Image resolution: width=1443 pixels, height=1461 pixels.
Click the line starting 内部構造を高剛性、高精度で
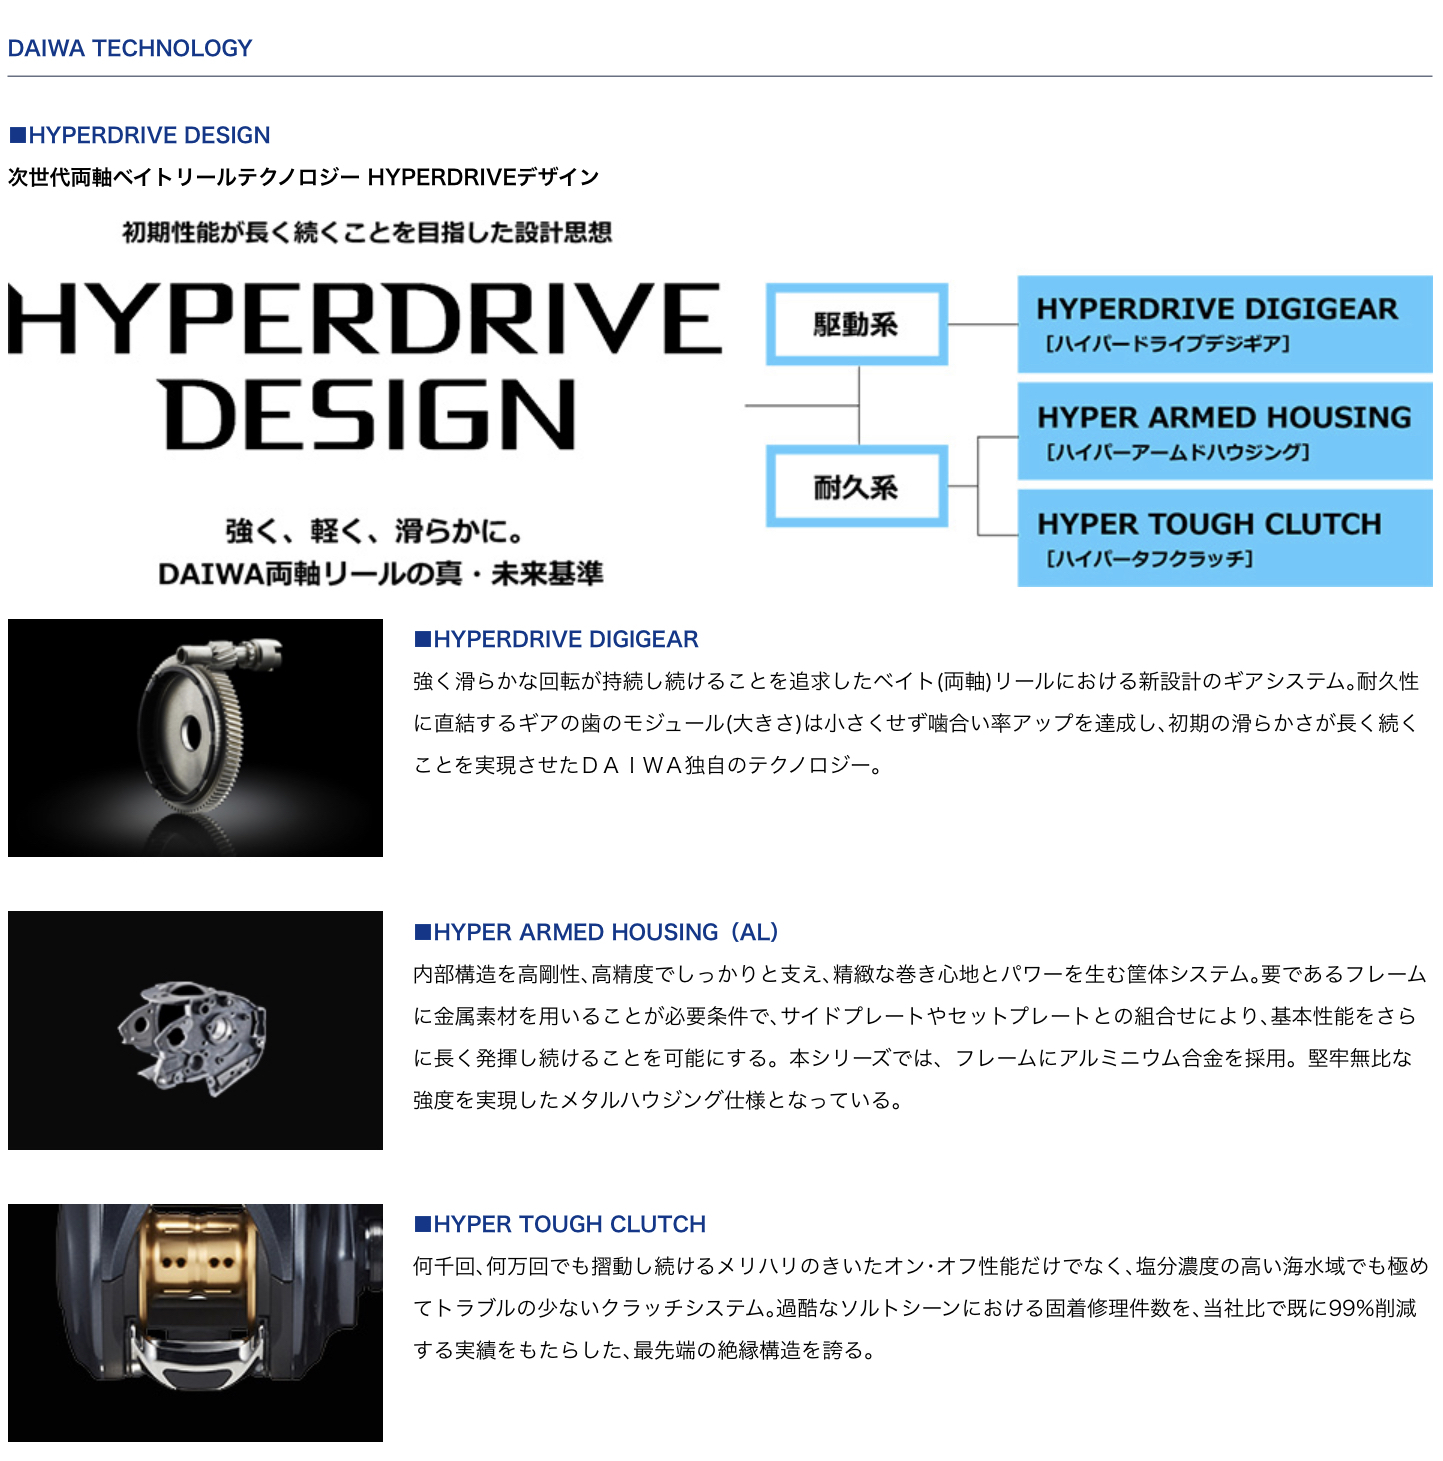[x=920, y=974]
